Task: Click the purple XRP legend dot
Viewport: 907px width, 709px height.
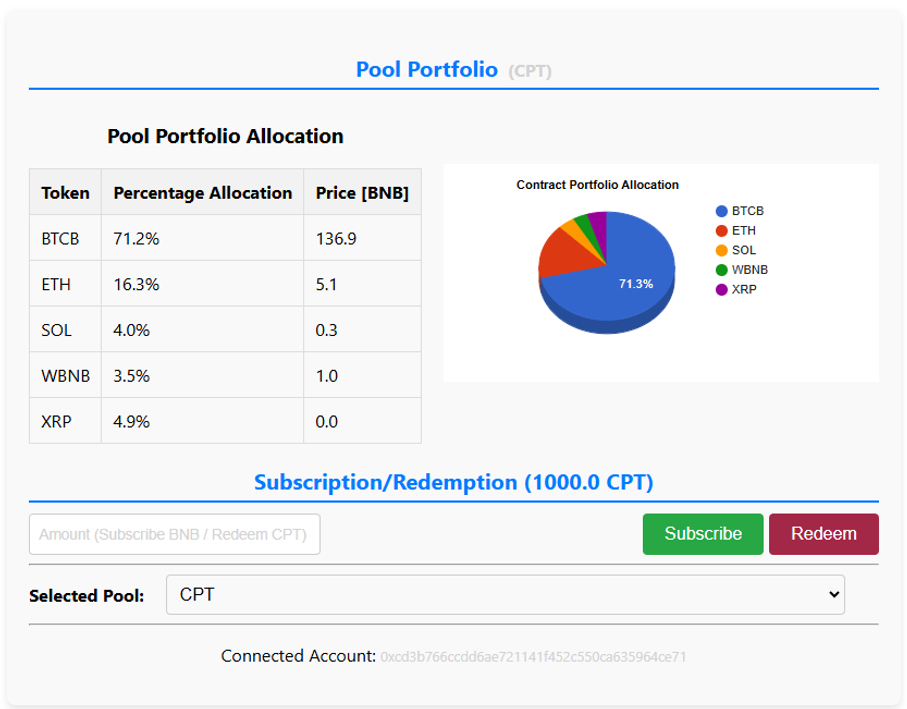Action: coord(721,290)
